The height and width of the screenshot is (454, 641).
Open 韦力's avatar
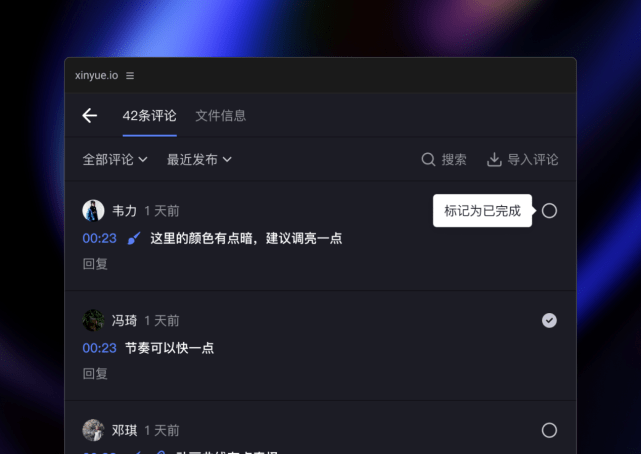[x=93, y=210]
